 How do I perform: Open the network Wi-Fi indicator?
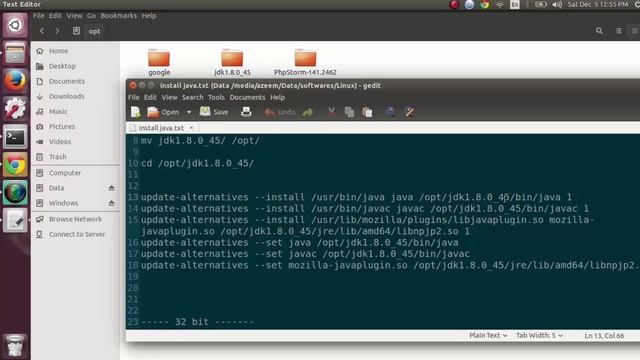(500, 4)
